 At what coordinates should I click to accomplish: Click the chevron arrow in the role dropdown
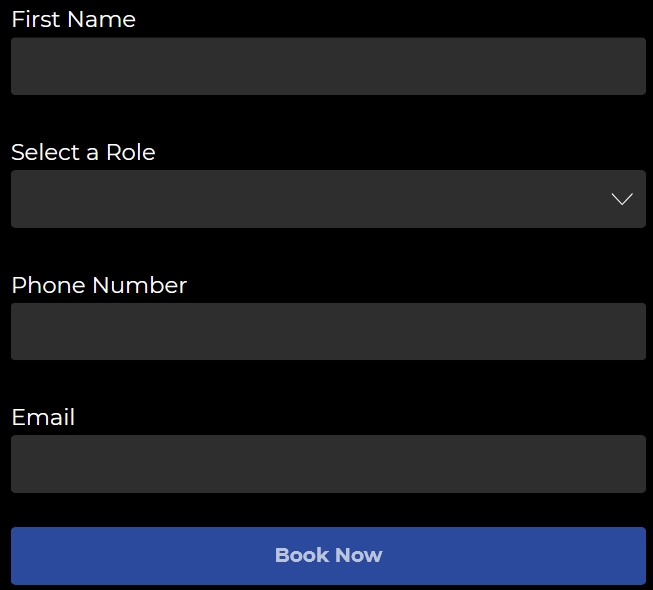tap(622, 199)
